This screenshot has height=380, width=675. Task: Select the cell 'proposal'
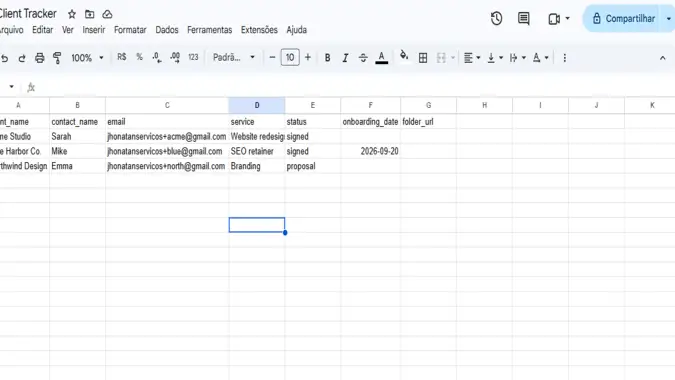point(313,166)
